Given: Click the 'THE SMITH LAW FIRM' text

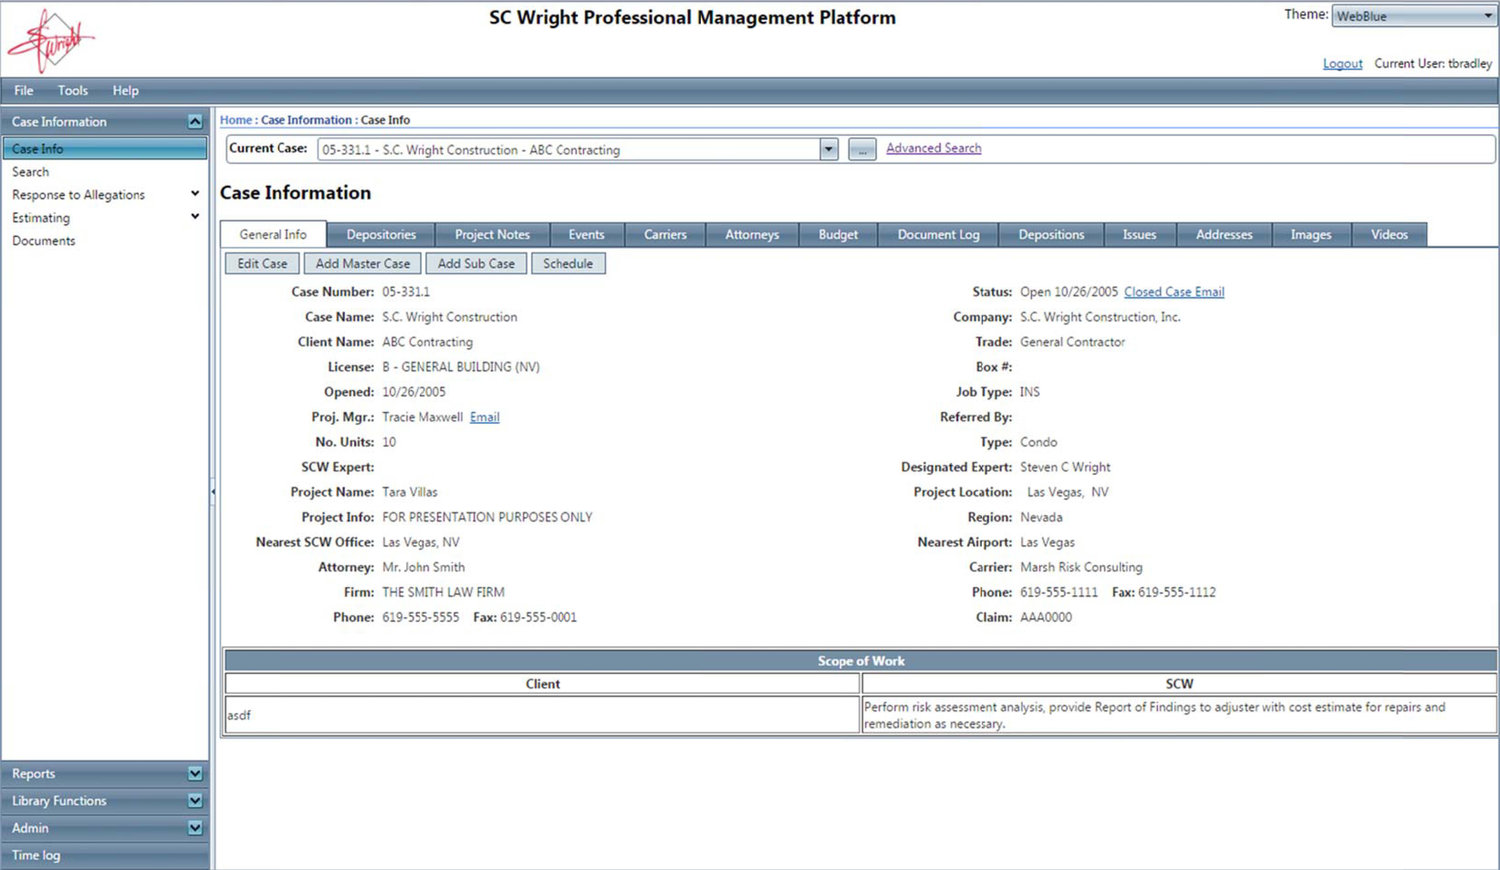Looking at the screenshot, I should 443,592.
